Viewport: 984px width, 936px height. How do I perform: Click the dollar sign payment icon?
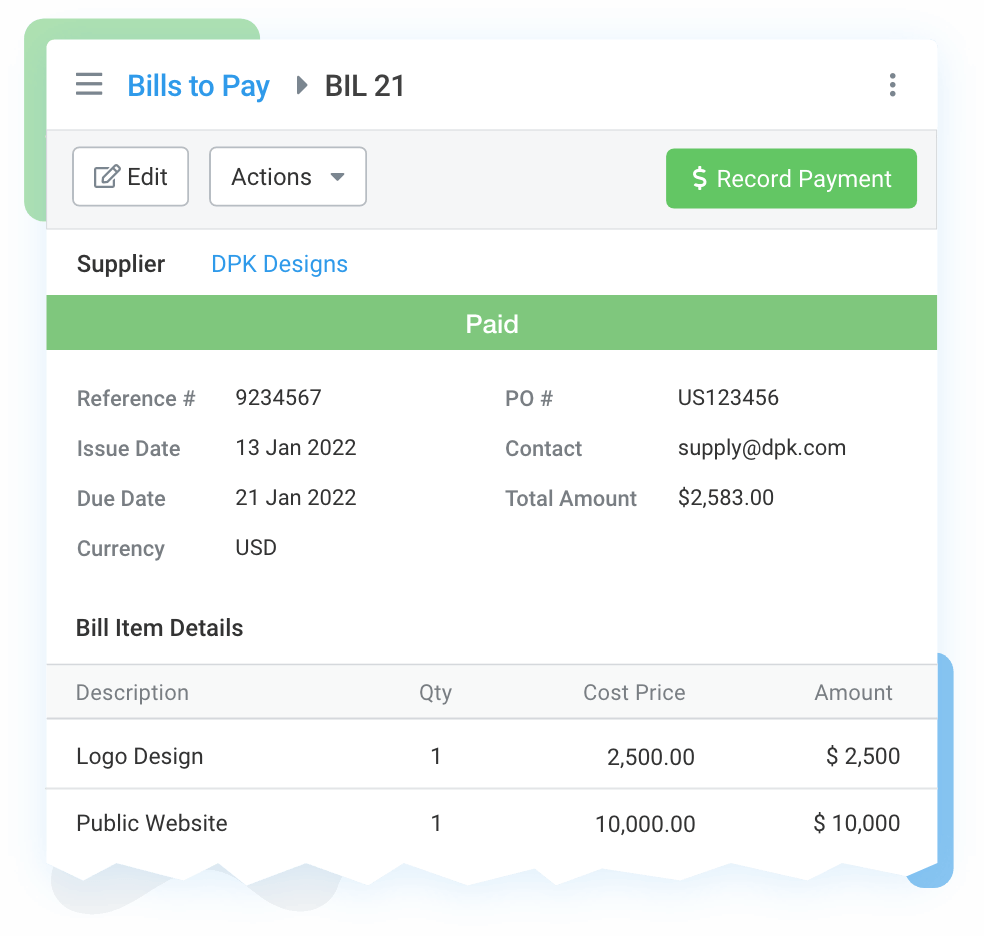pyautogui.click(x=700, y=179)
